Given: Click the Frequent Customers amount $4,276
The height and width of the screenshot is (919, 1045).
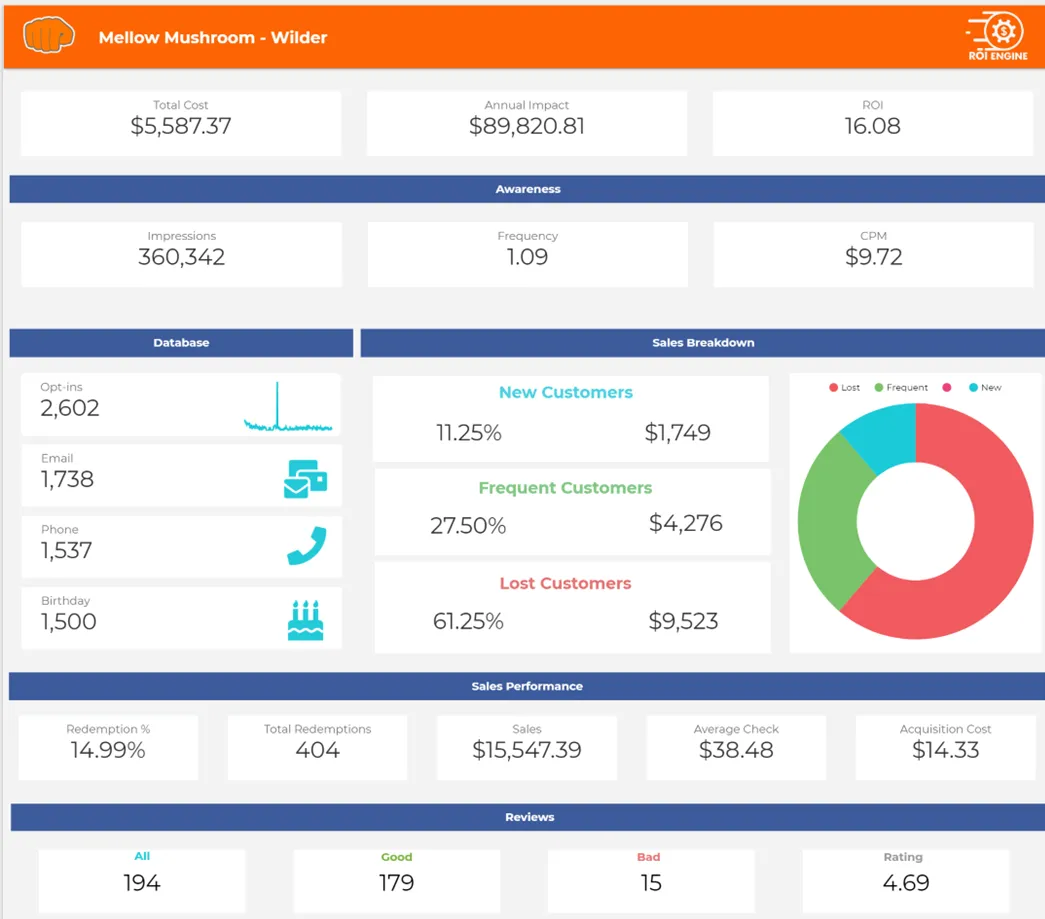Looking at the screenshot, I should [686, 524].
